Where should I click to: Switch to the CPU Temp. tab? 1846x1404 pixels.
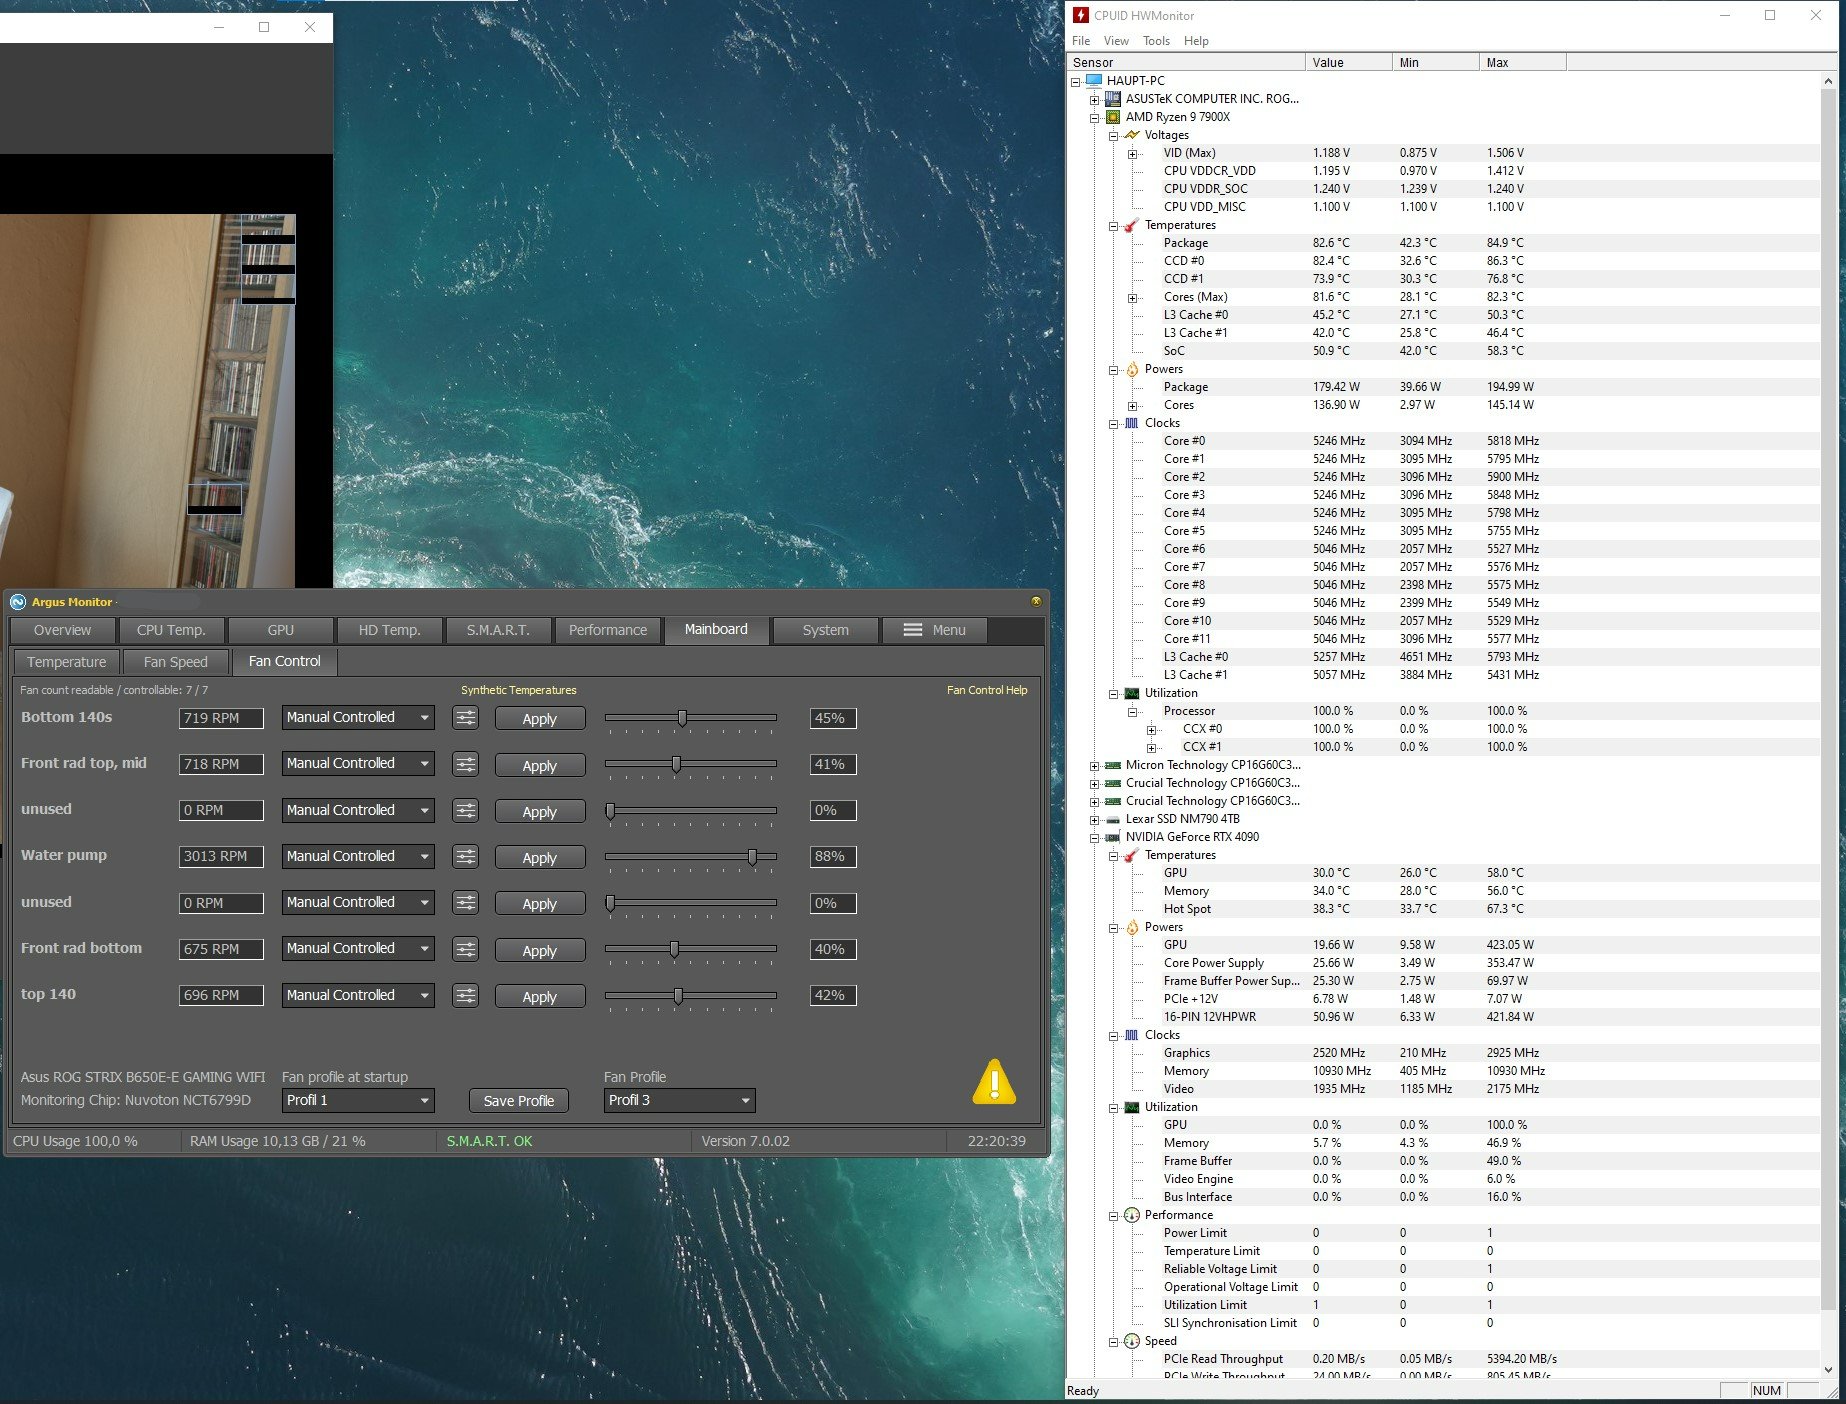pyautogui.click(x=171, y=630)
